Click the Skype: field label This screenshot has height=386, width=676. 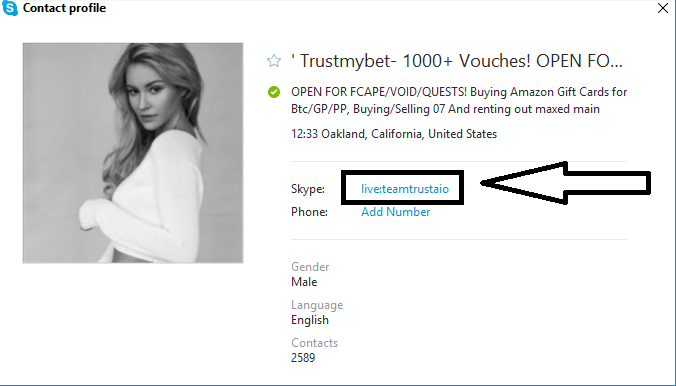point(308,189)
